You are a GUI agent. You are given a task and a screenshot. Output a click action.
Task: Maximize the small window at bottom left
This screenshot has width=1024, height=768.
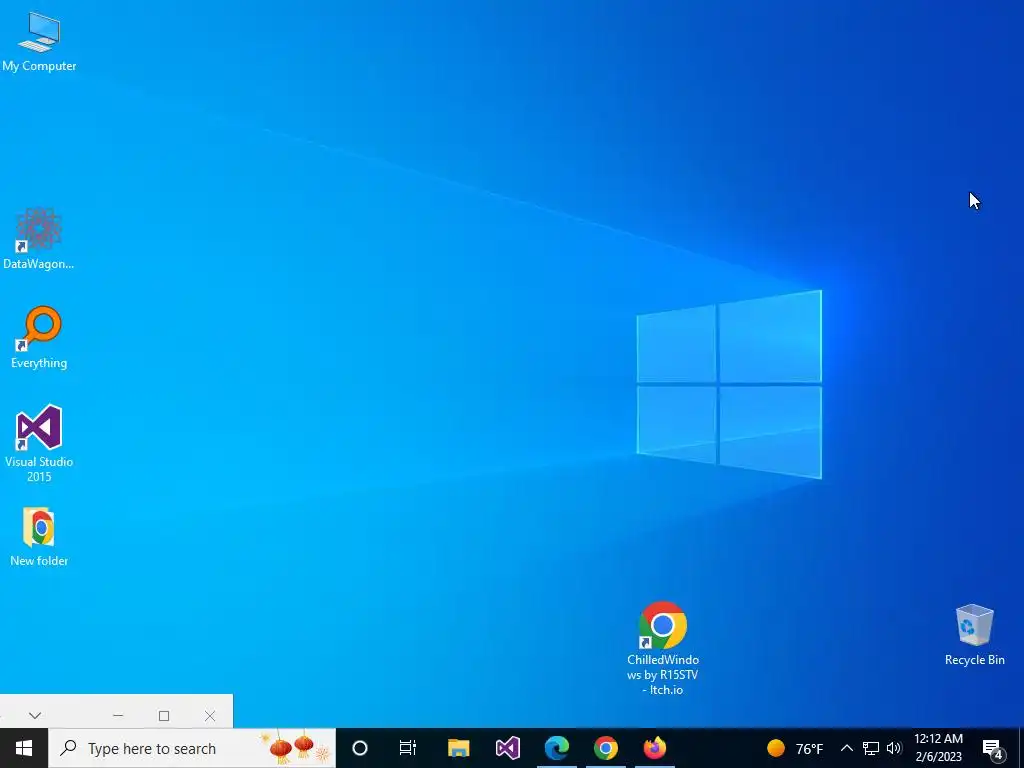pos(164,716)
